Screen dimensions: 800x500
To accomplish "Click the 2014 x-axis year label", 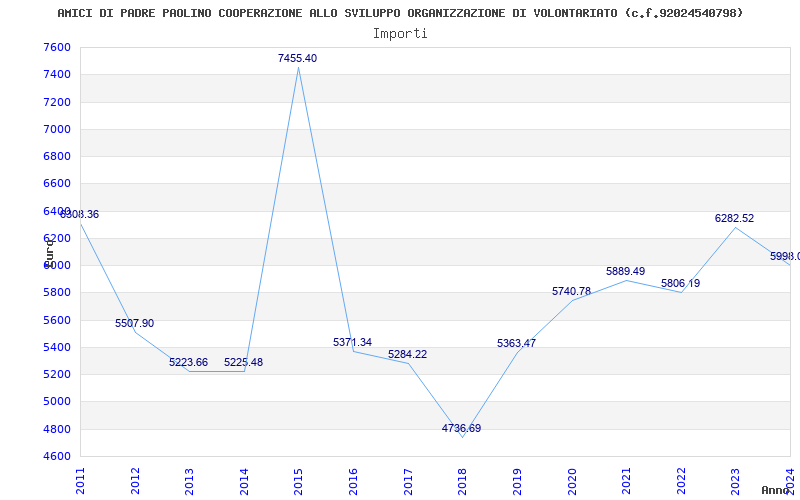I will [x=244, y=481].
